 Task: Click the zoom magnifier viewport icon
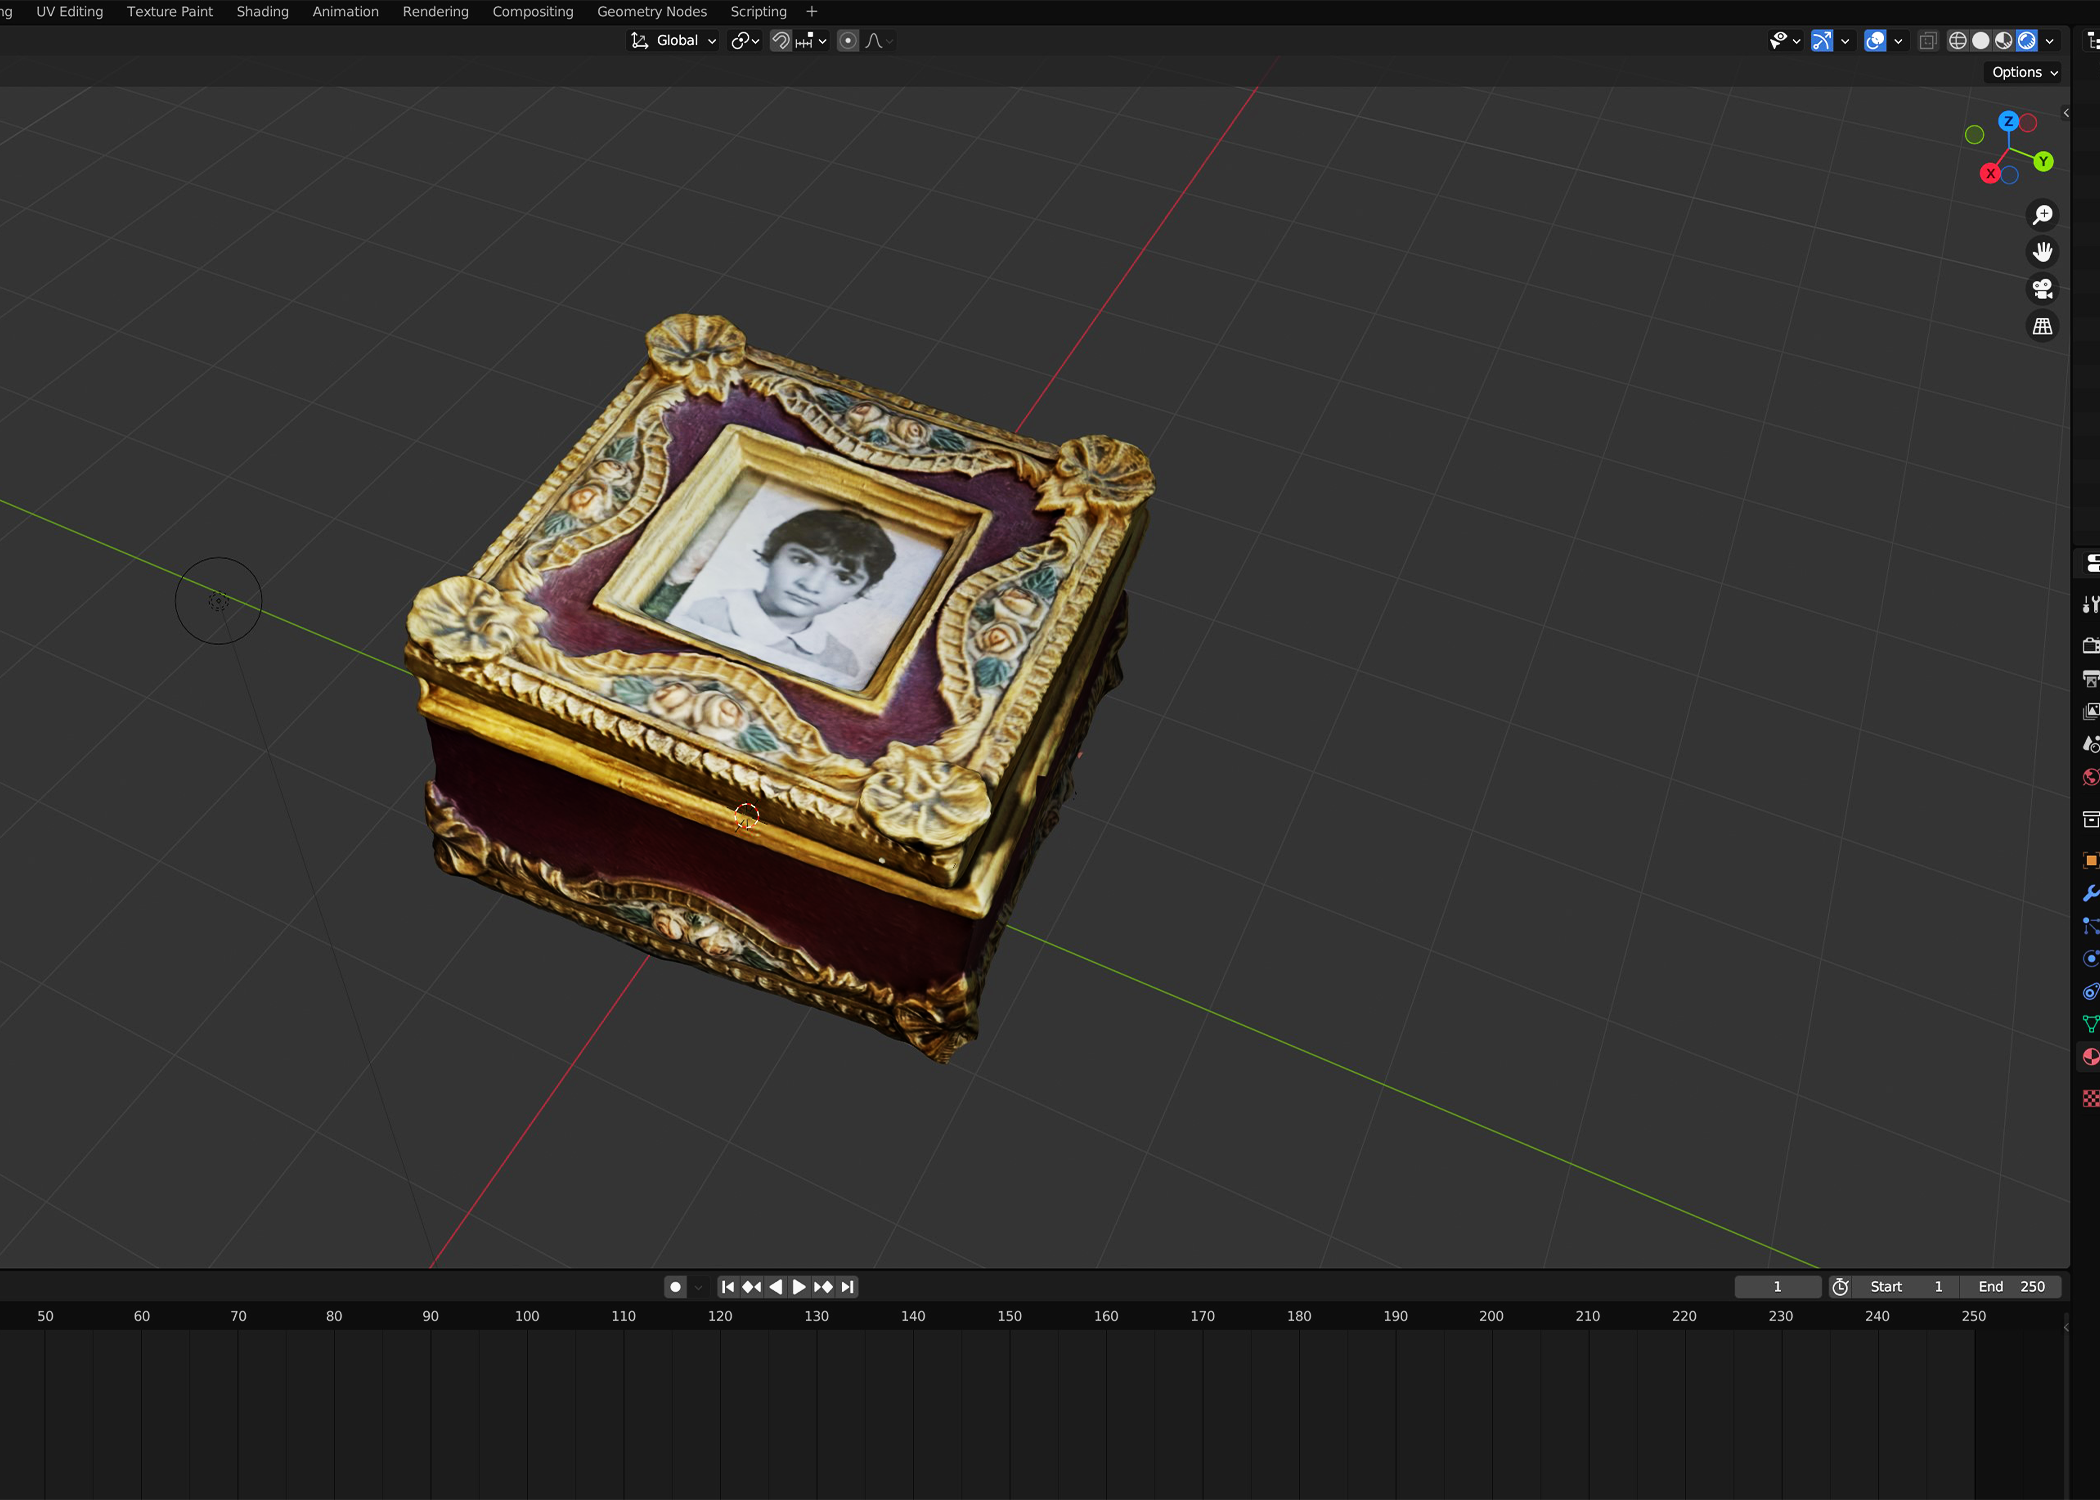[x=2042, y=215]
